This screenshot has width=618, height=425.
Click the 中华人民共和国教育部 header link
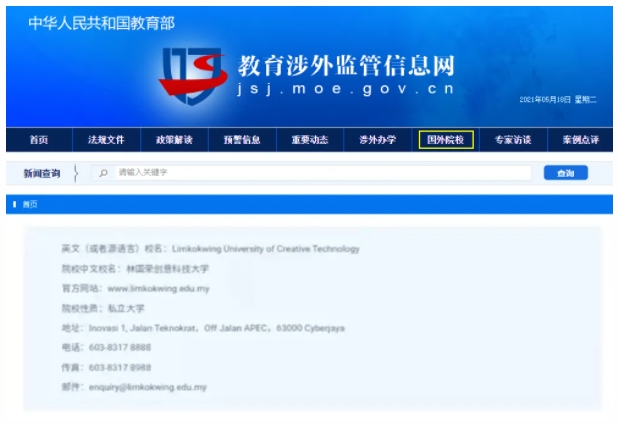click(102, 23)
